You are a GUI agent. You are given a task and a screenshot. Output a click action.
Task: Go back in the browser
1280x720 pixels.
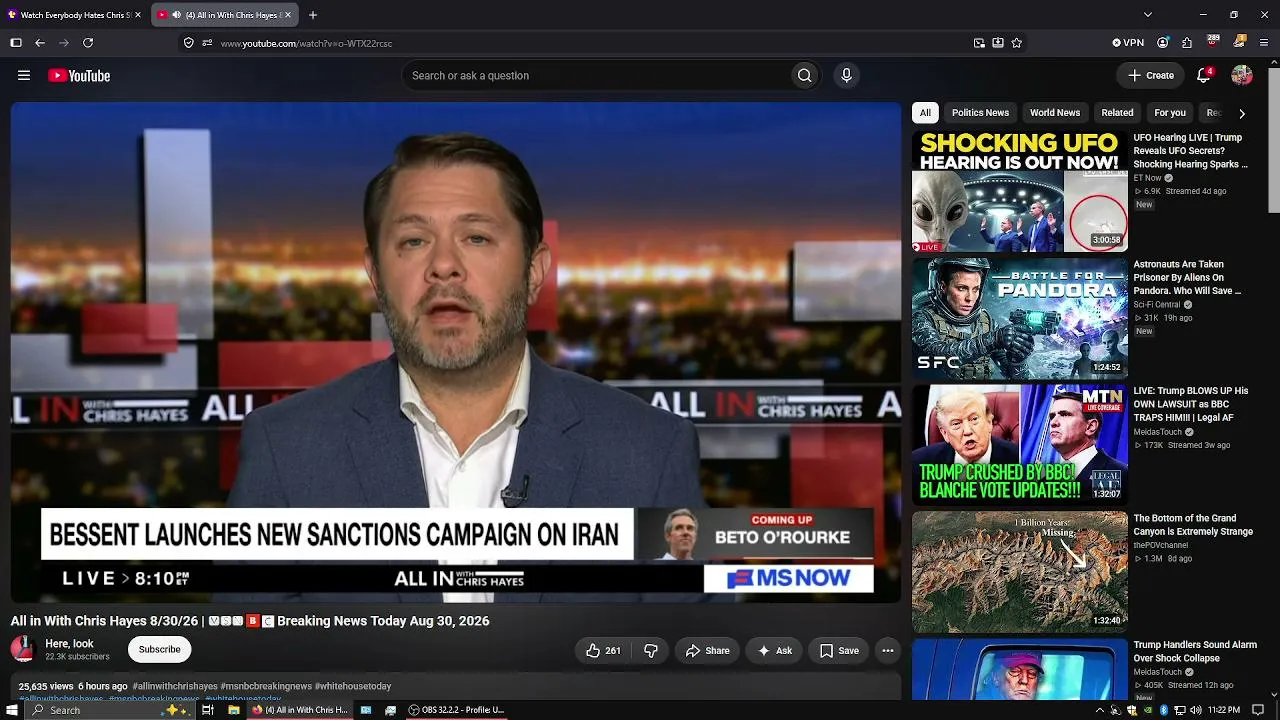pyautogui.click(x=40, y=43)
